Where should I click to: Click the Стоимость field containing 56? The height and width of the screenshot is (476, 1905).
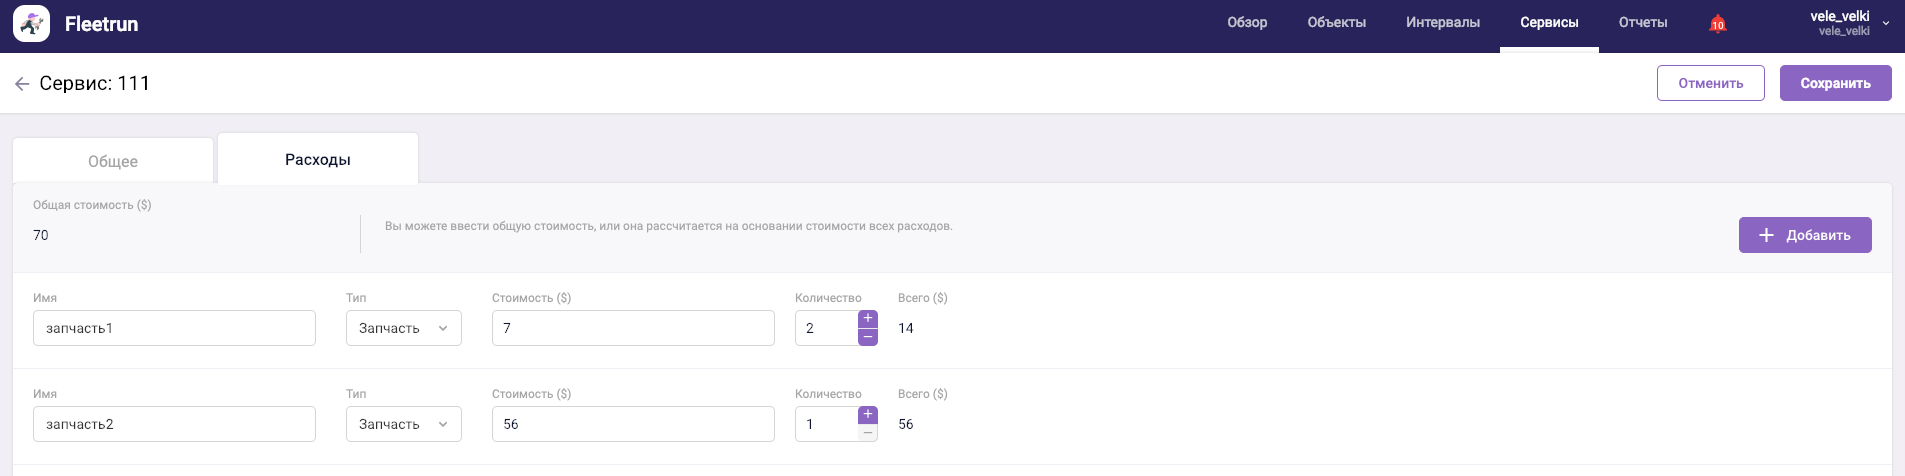pyautogui.click(x=632, y=424)
